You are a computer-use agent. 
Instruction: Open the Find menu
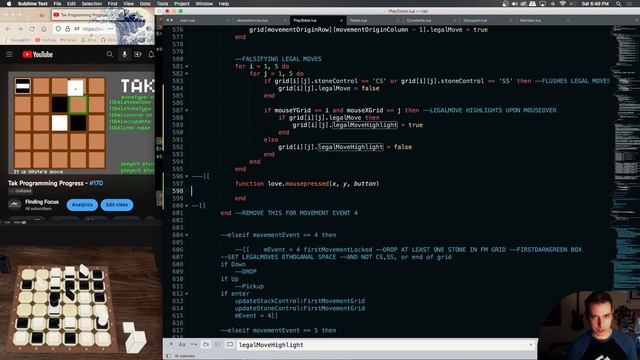tap(112, 4)
